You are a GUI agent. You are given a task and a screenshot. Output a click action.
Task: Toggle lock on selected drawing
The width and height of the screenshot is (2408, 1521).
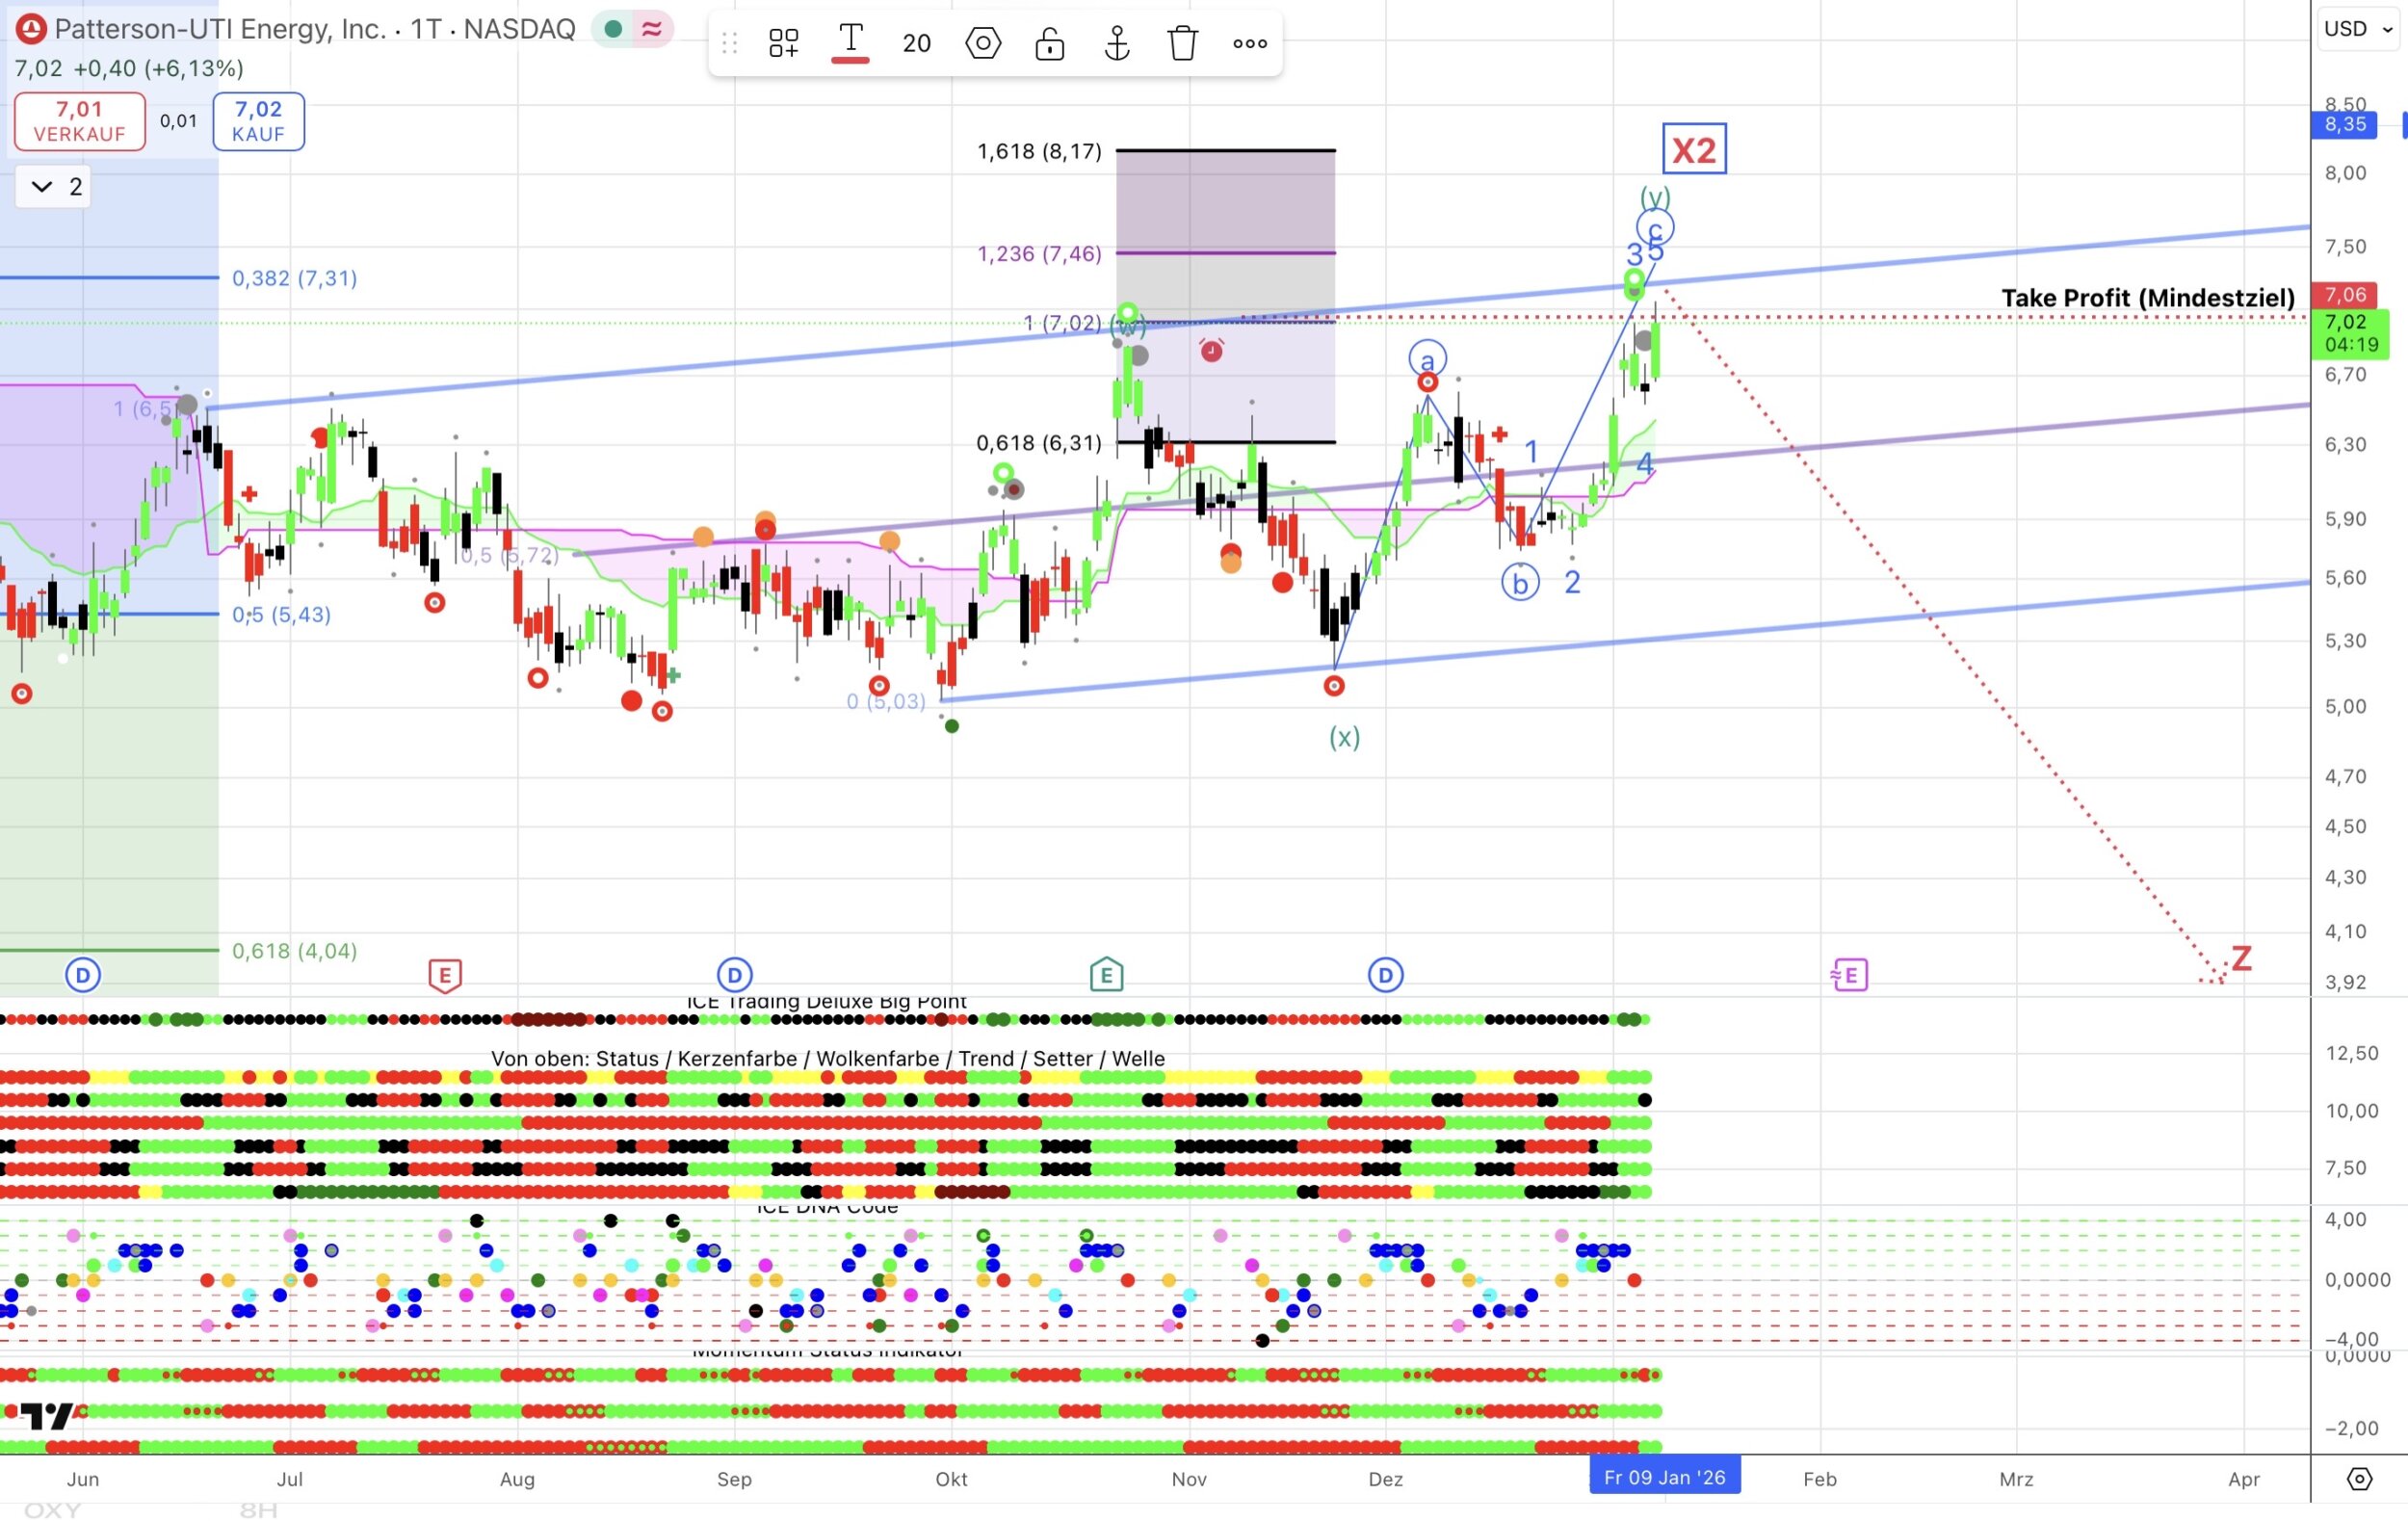(x=1049, y=43)
